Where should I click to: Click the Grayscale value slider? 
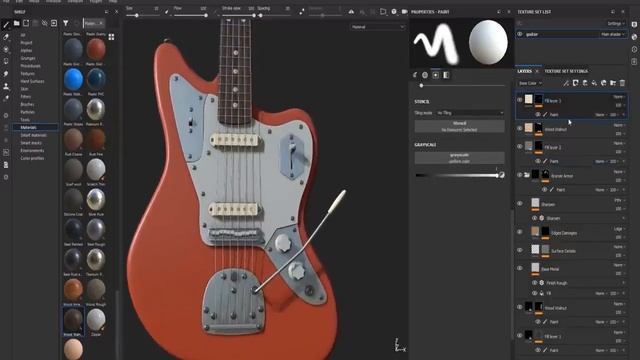(x=457, y=176)
